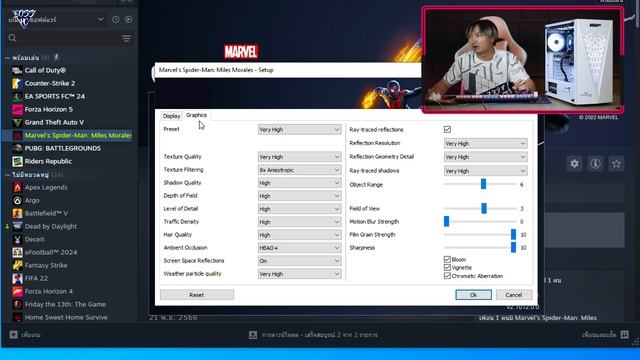Click the Argo game icon
Viewport: 640px width, 360px height.
pyautogui.click(x=17, y=200)
